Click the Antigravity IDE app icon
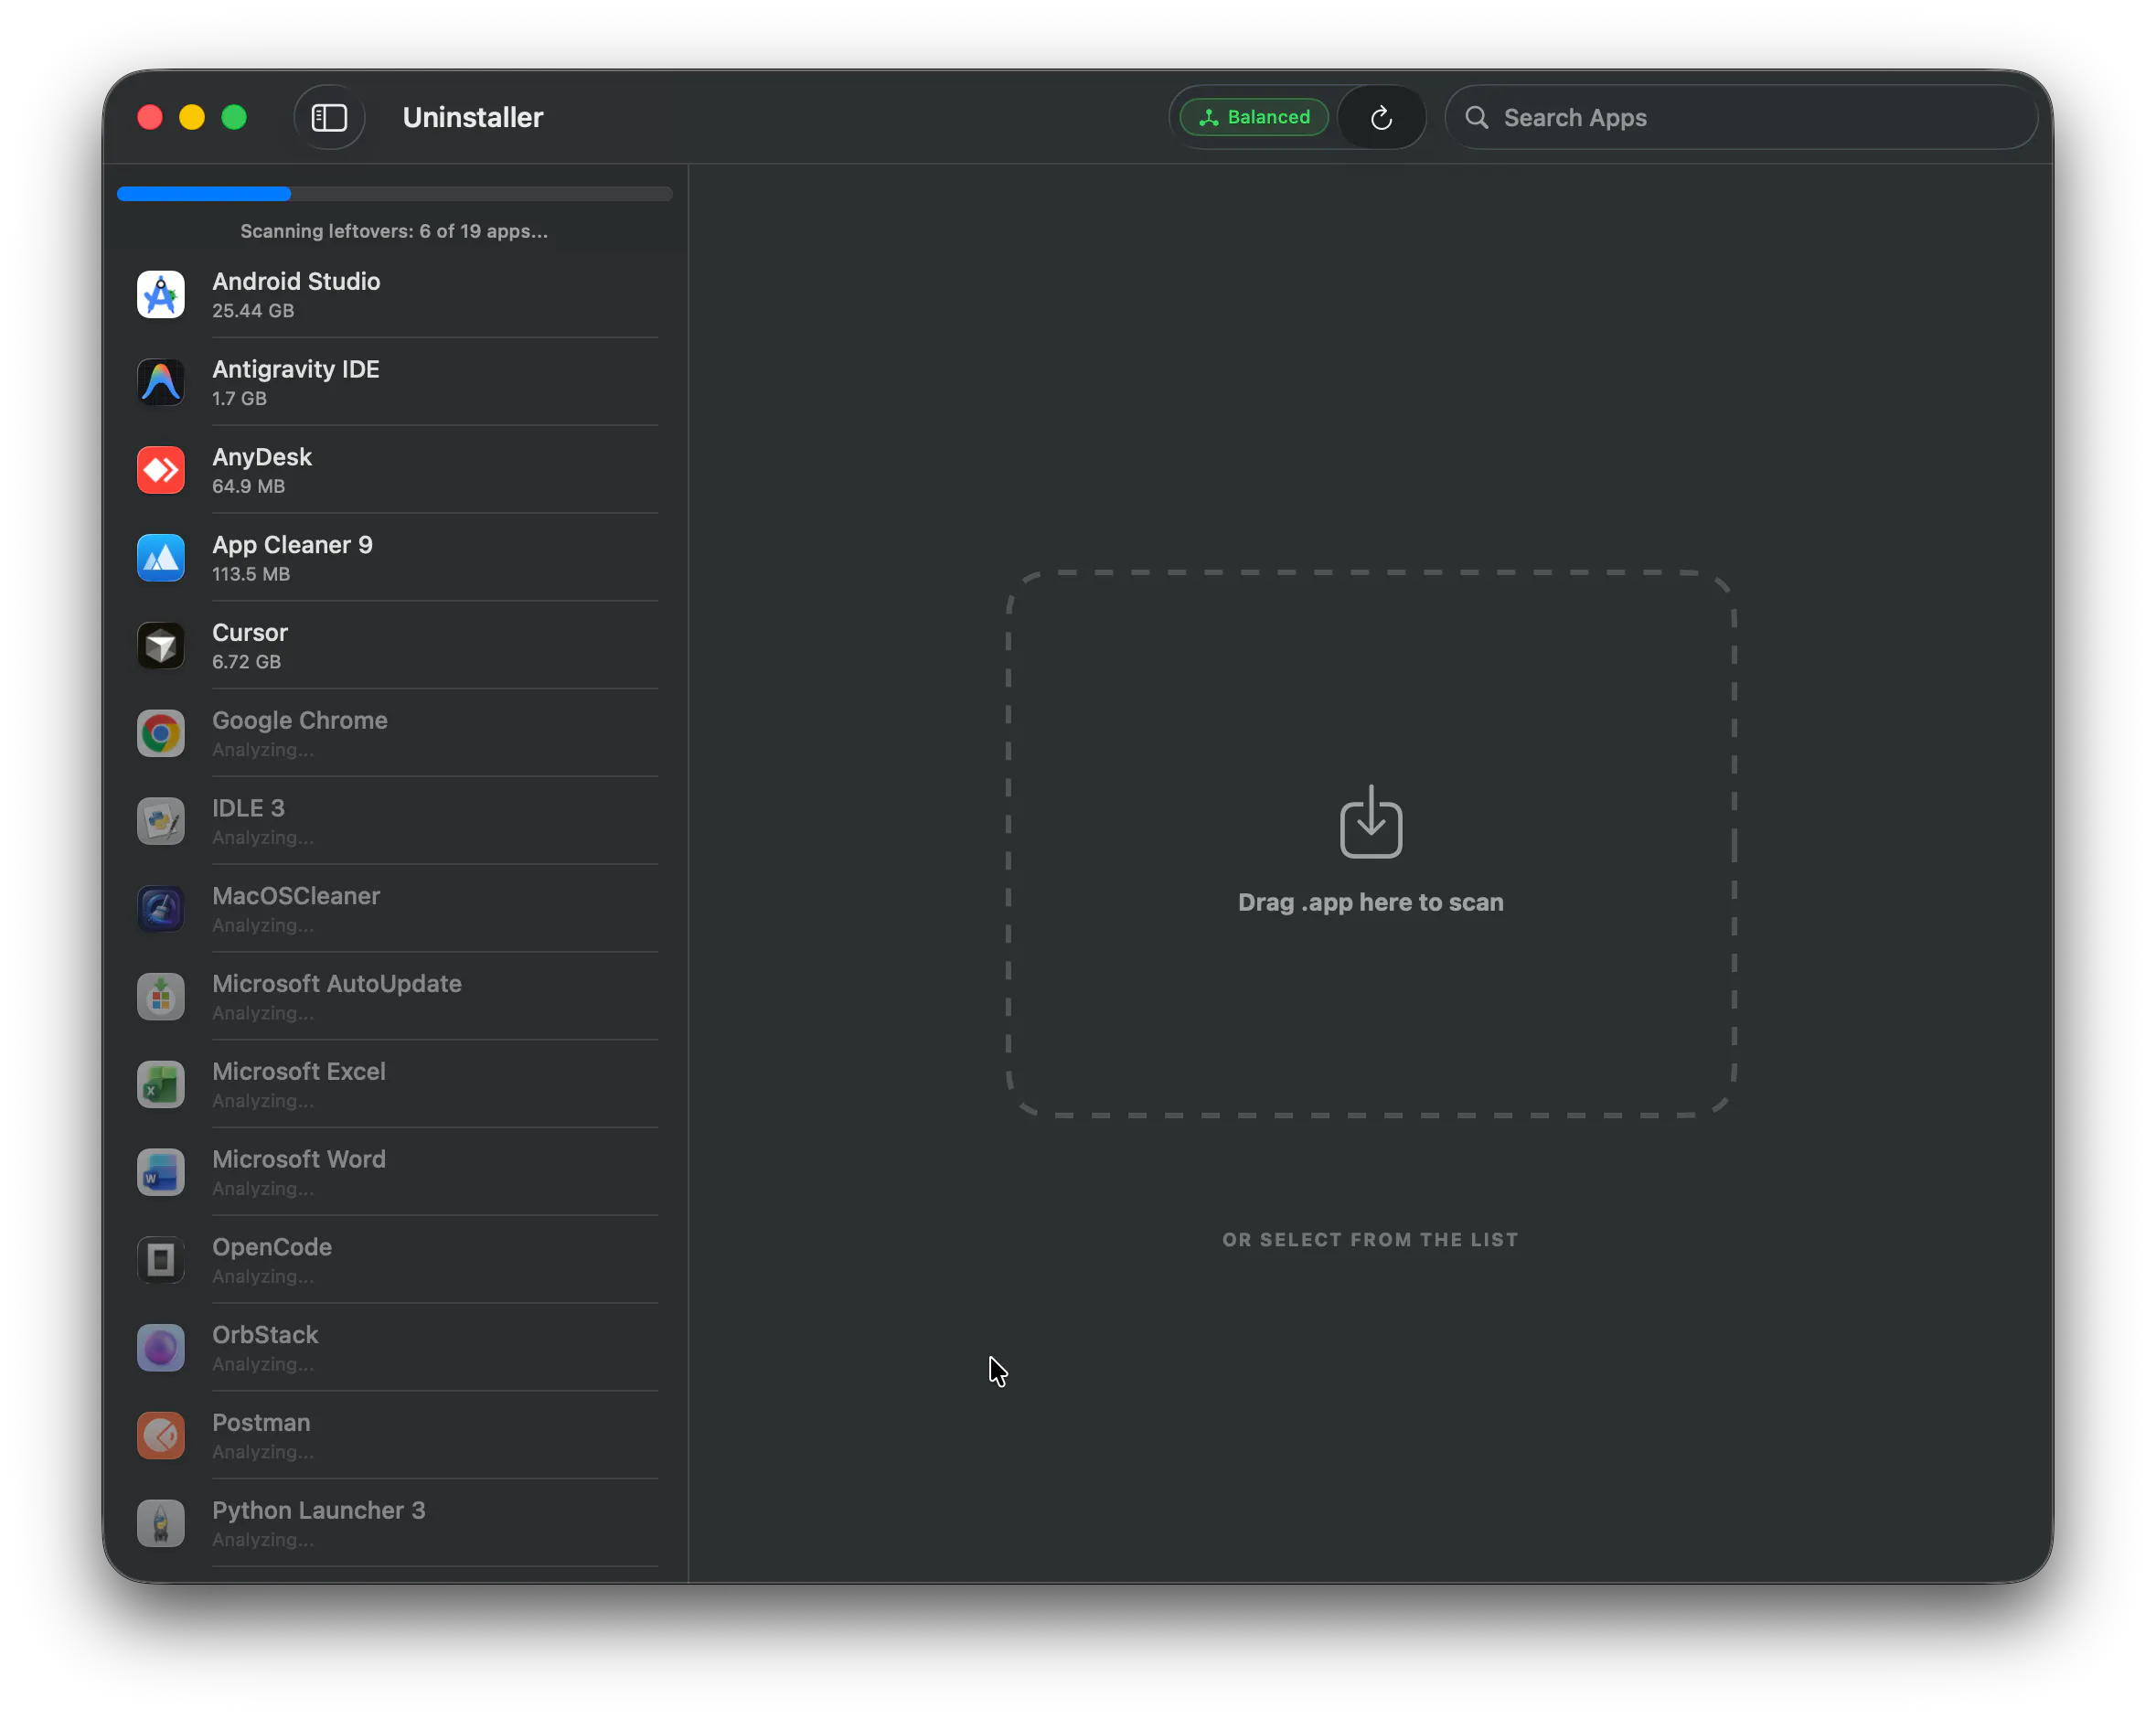The height and width of the screenshot is (1719, 2156). click(x=161, y=383)
